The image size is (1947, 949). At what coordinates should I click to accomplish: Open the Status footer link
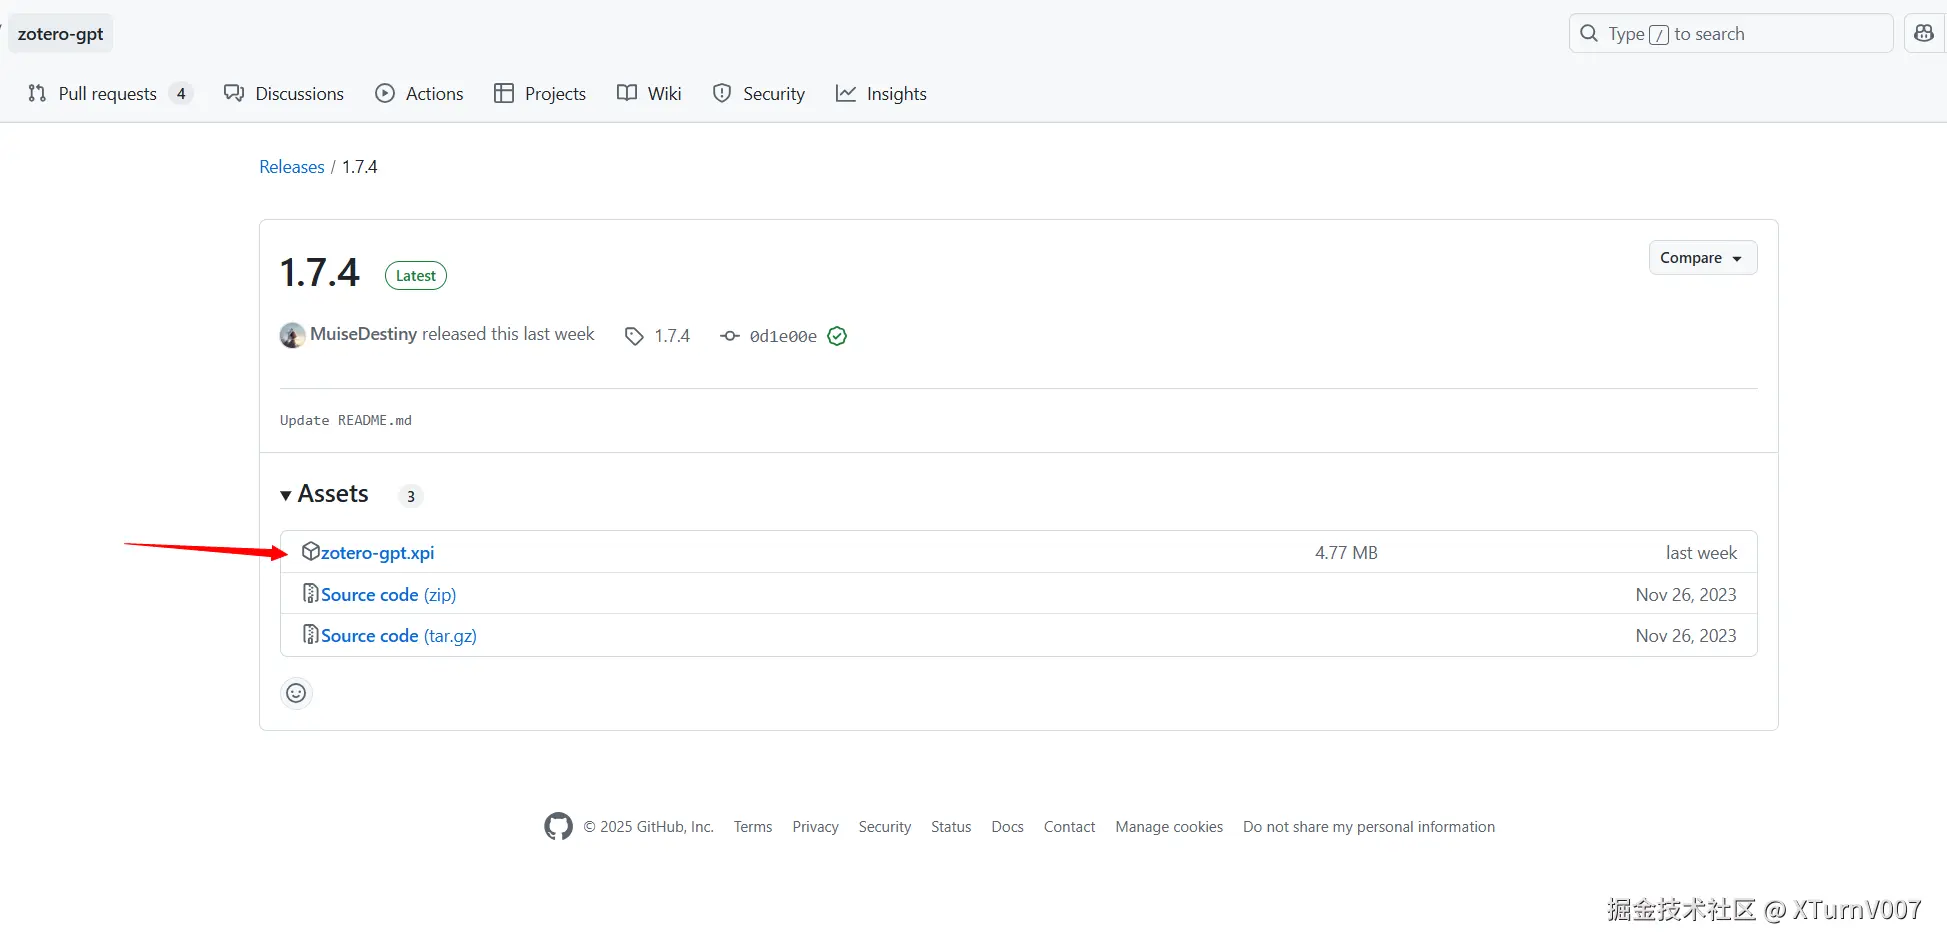click(951, 827)
